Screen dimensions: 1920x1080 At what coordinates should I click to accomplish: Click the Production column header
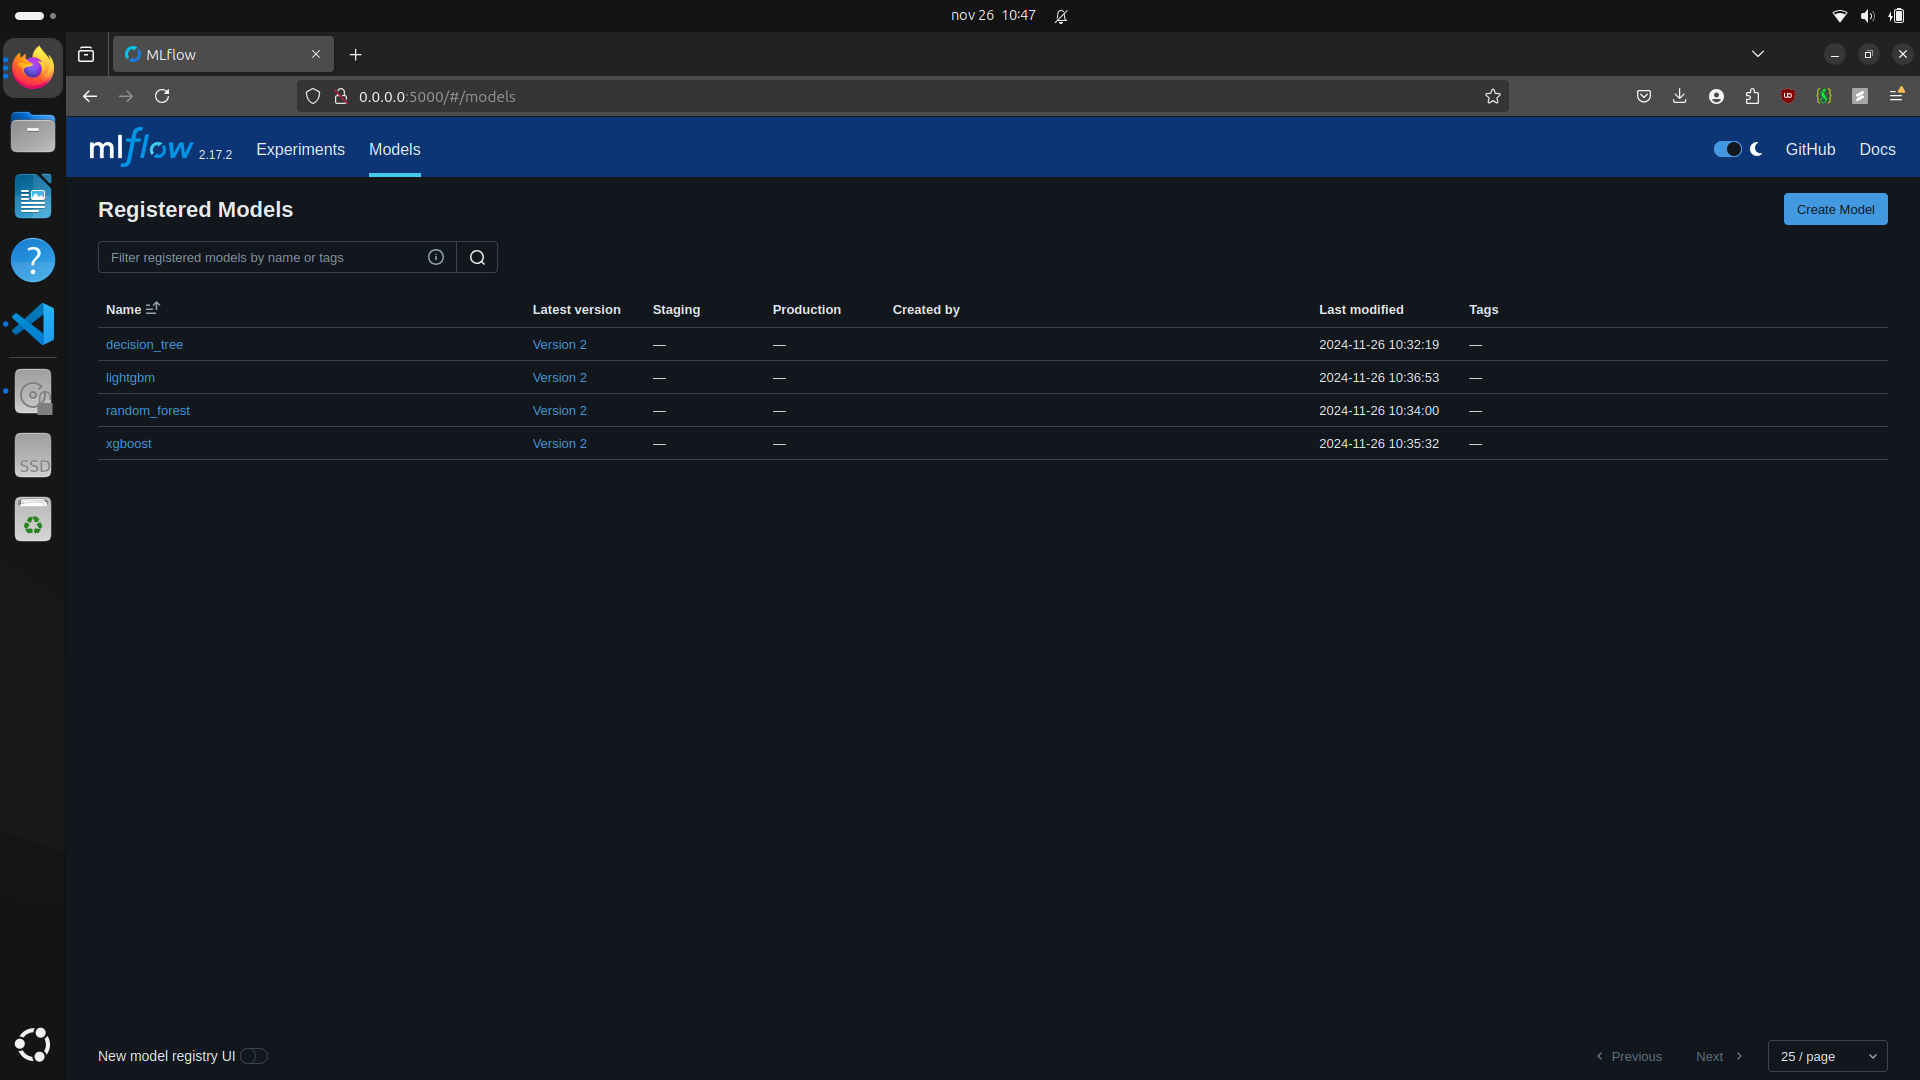coord(806,309)
